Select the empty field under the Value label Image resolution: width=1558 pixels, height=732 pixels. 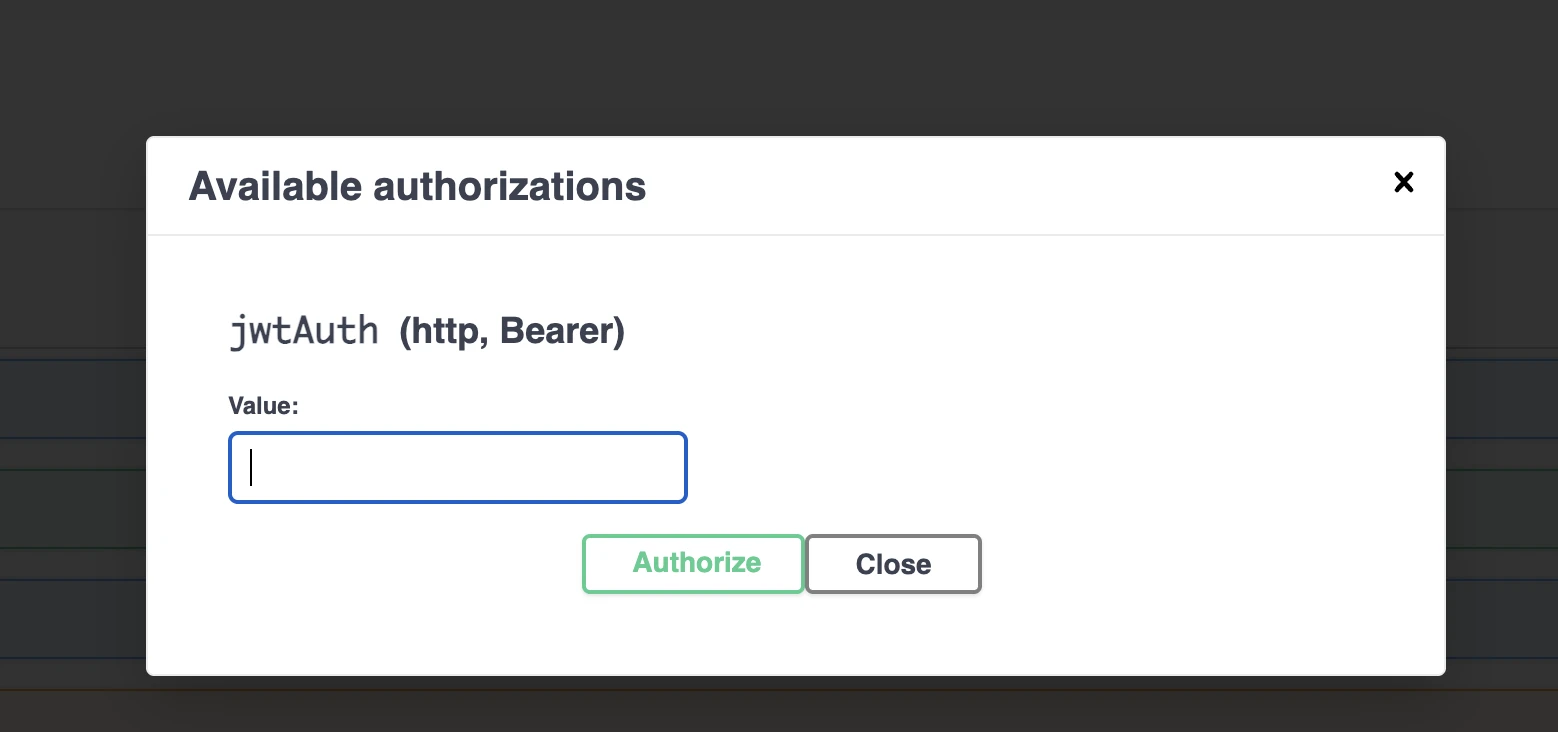458,467
